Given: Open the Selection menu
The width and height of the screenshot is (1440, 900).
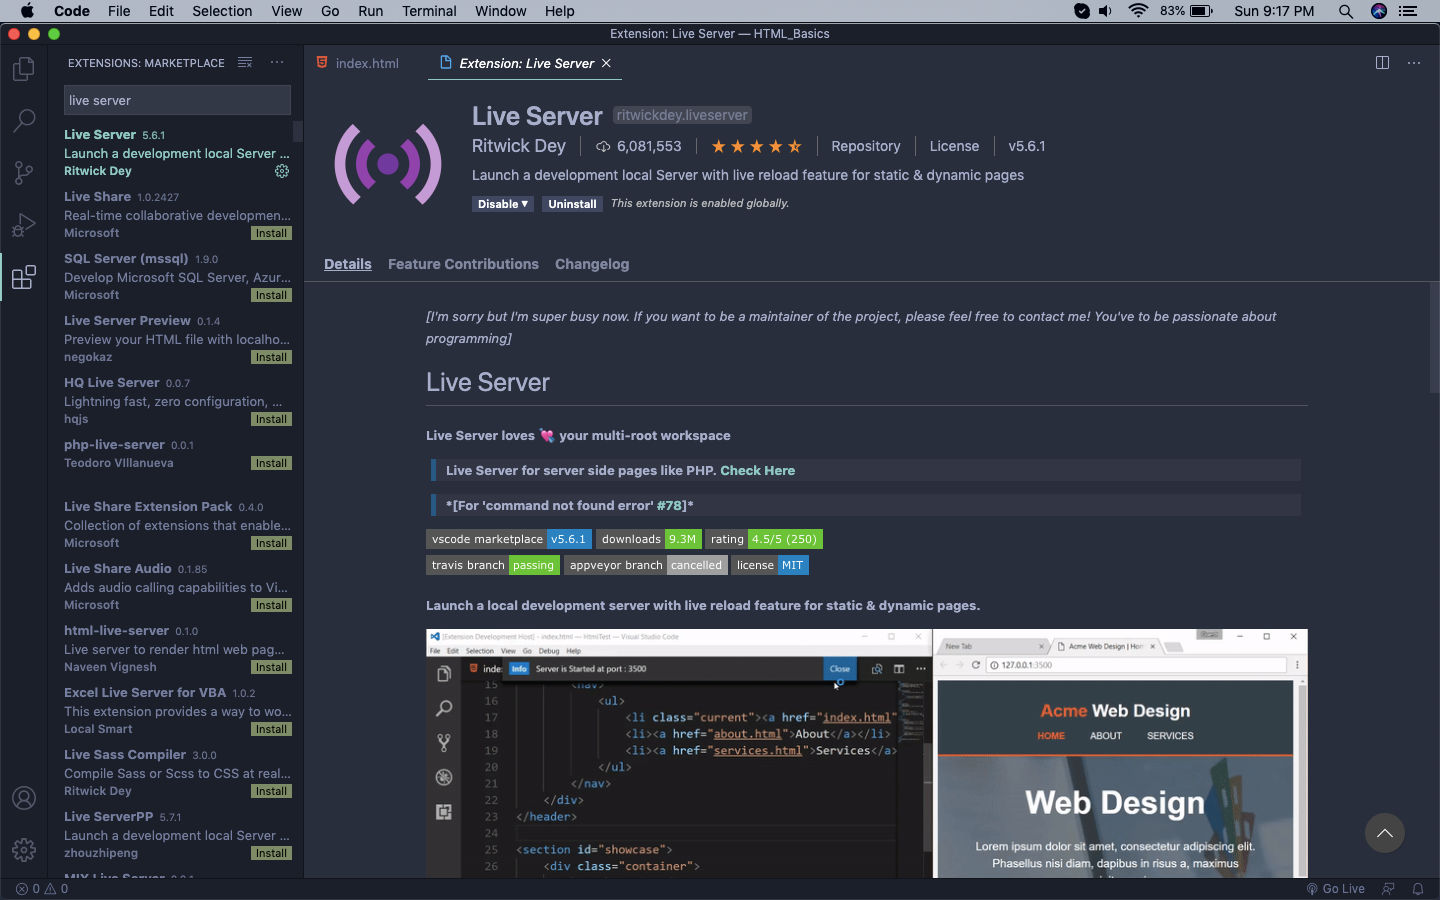Looking at the screenshot, I should pos(222,11).
